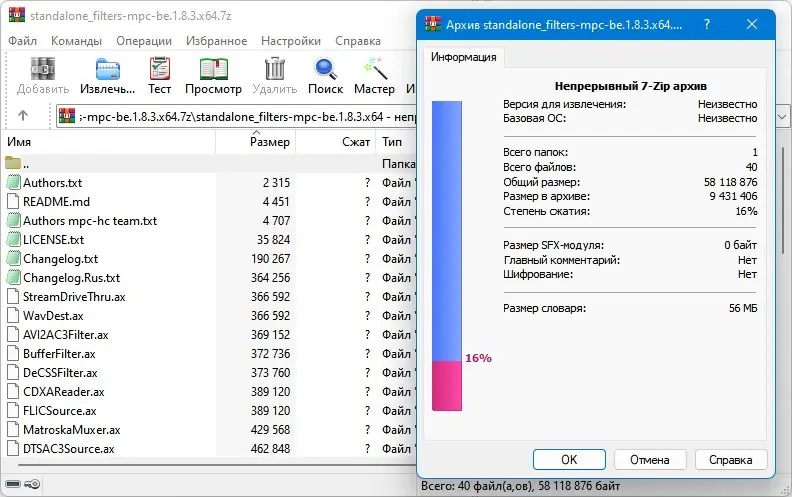Click the pink part of the compression ratio bar
792x497 pixels.
(x=447, y=386)
